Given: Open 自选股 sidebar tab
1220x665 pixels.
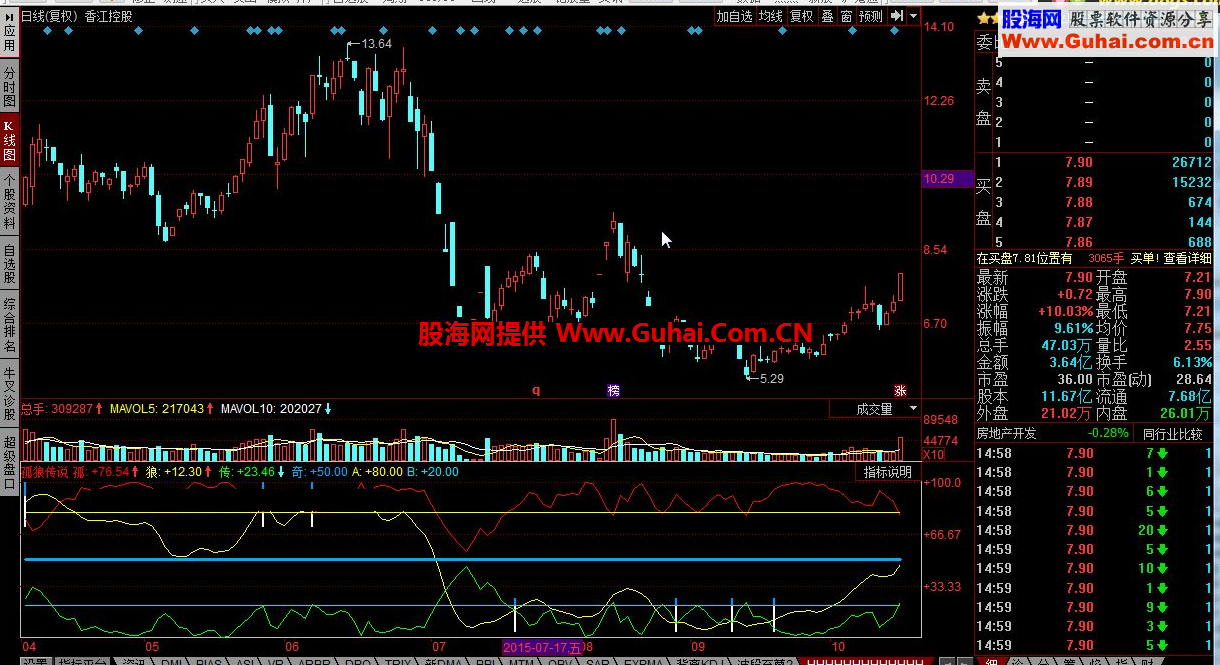Looking at the screenshot, I should pos(9,265).
